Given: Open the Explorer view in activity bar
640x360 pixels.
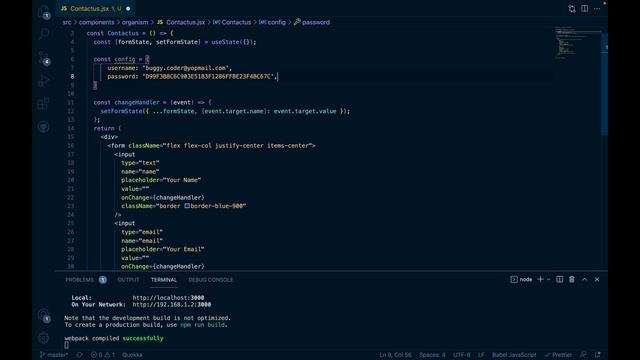Looking at the screenshot, I should click(x=44, y=12).
